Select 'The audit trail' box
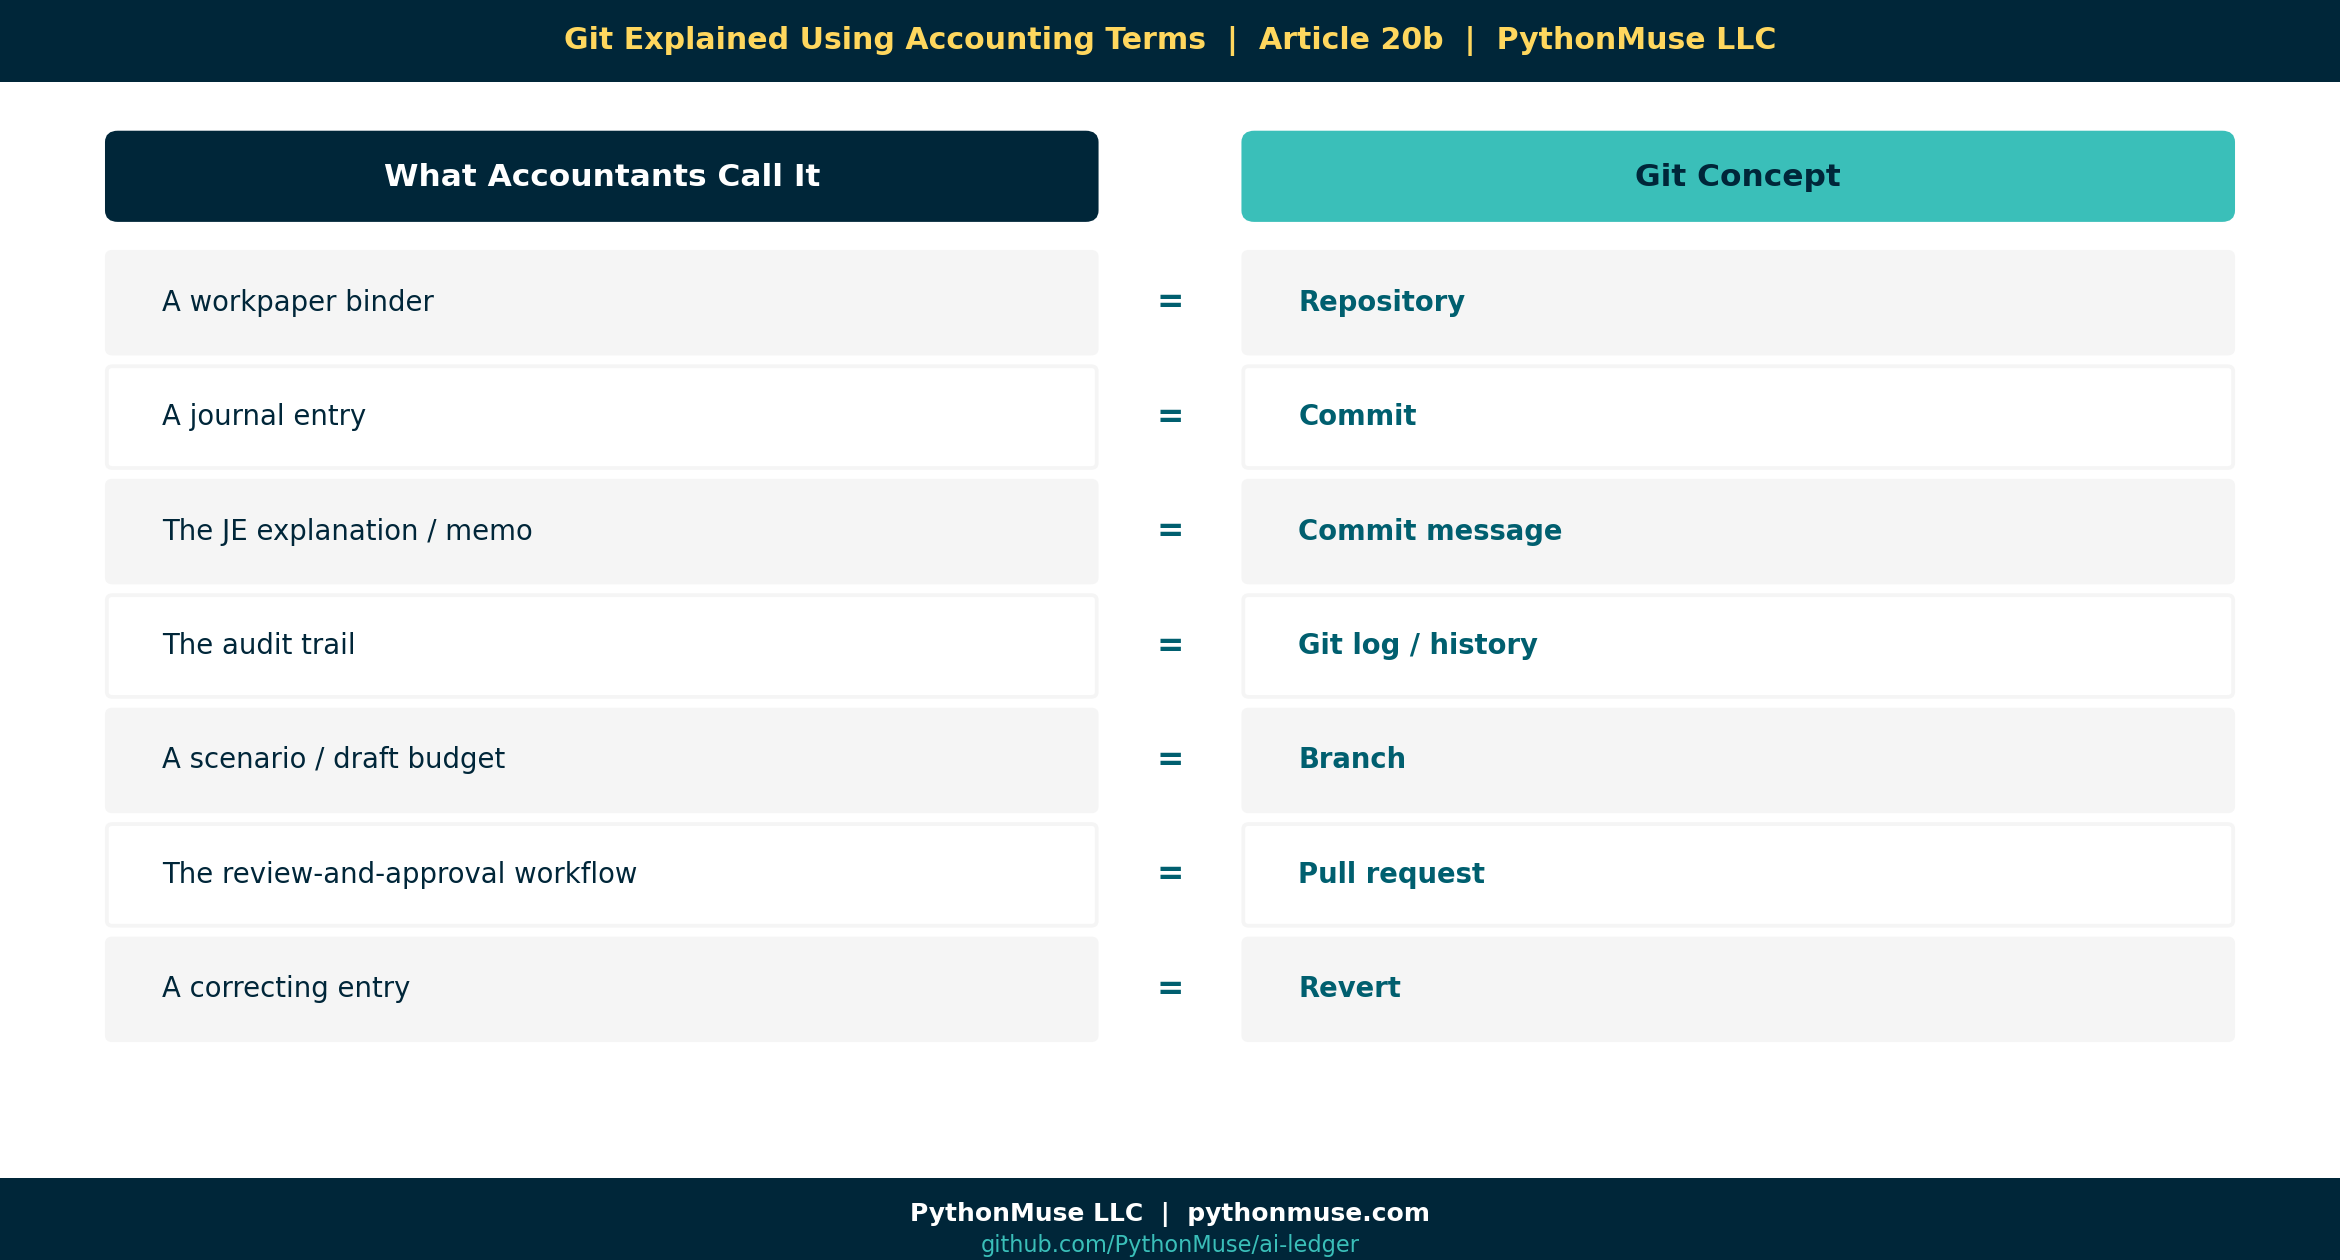Viewport: 2340px width, 1260px height. [601, 646]
